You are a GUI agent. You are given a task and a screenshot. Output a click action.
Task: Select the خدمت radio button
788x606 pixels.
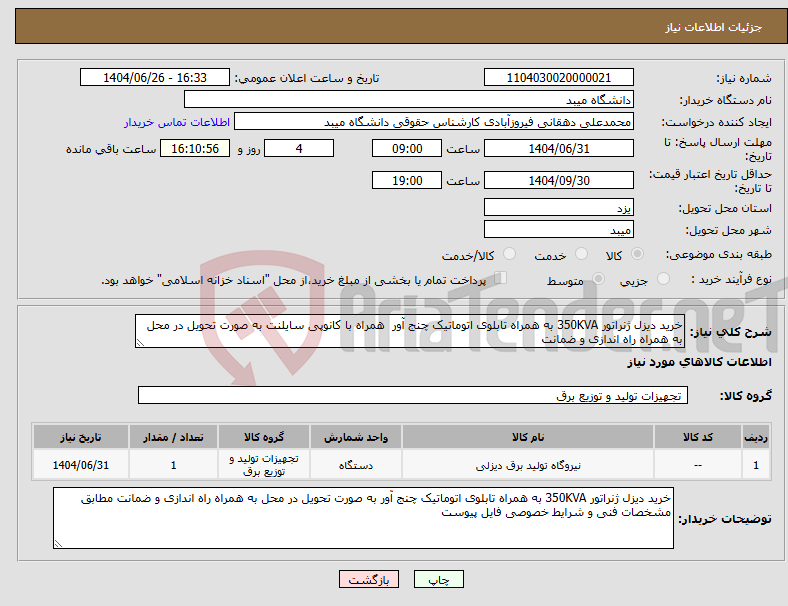pos(581,254)
